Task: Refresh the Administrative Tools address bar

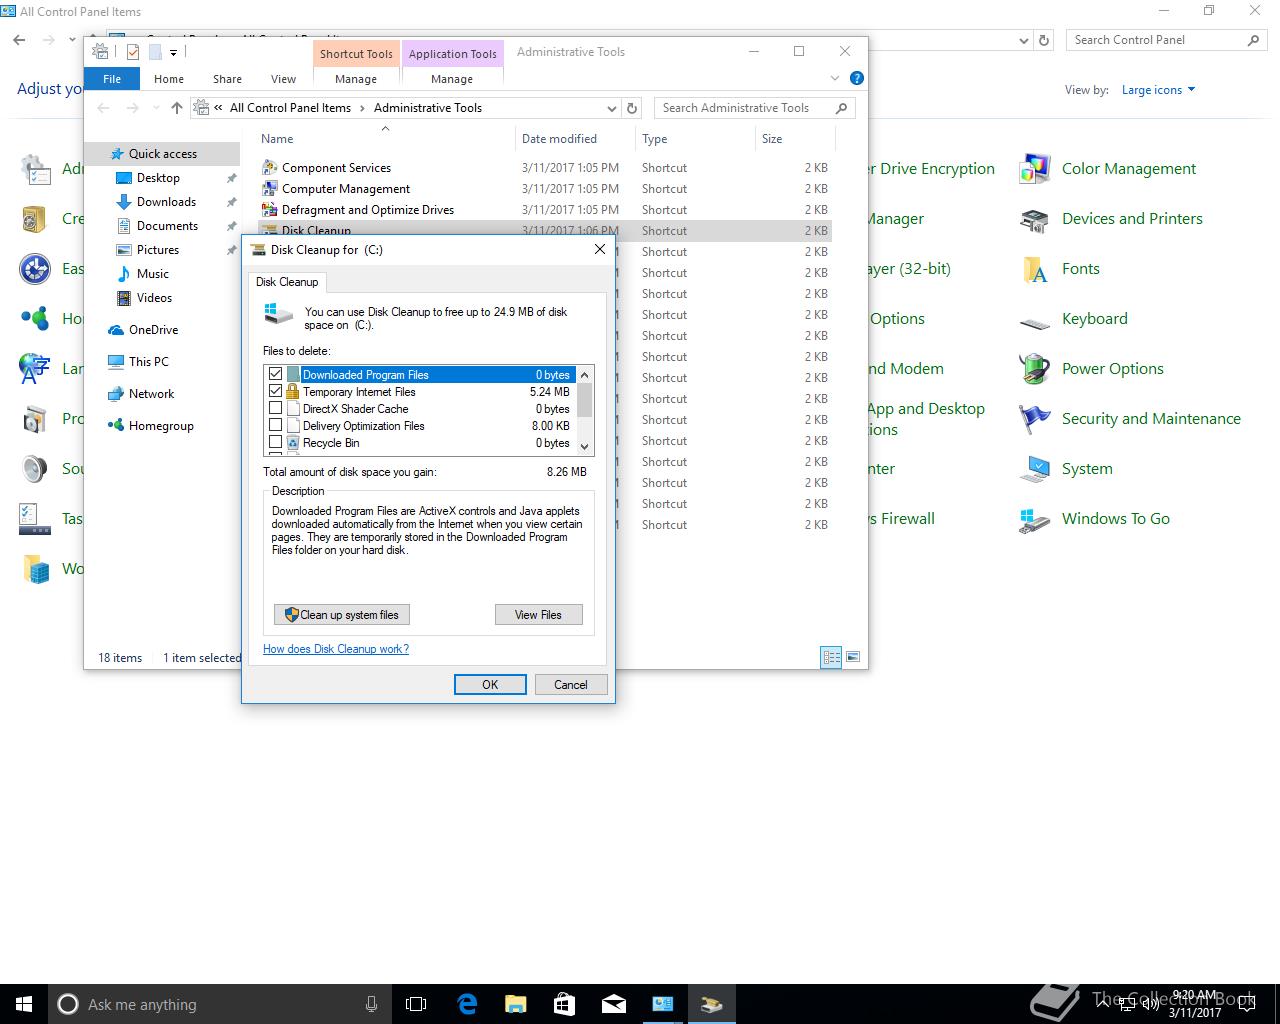Action: pos(632,108)
